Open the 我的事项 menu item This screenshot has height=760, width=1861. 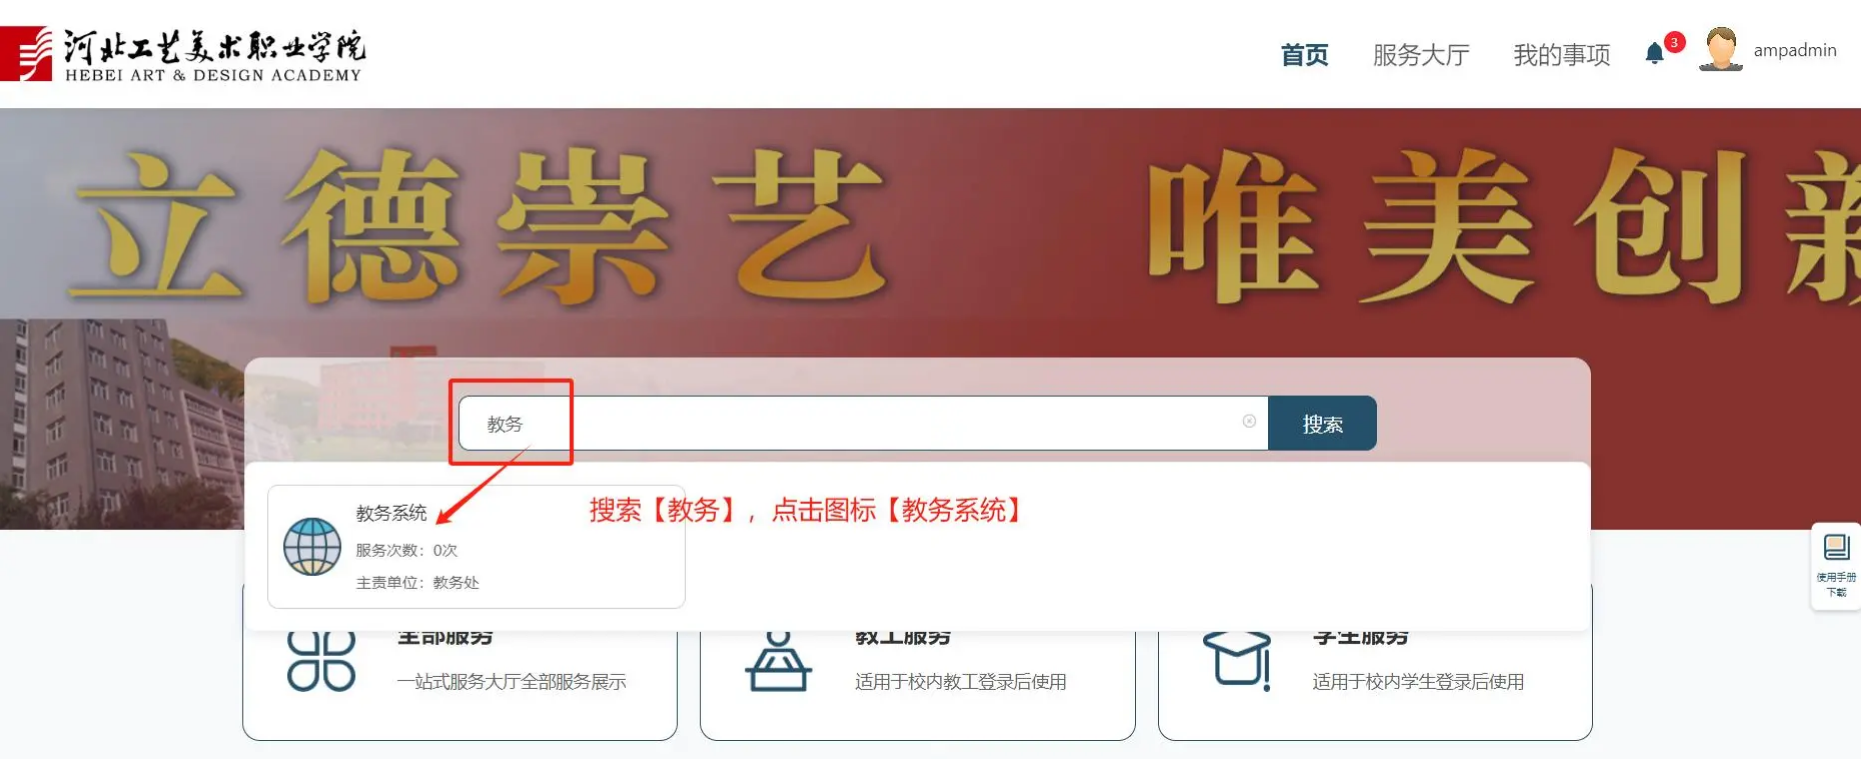(x=1562, y=55)
